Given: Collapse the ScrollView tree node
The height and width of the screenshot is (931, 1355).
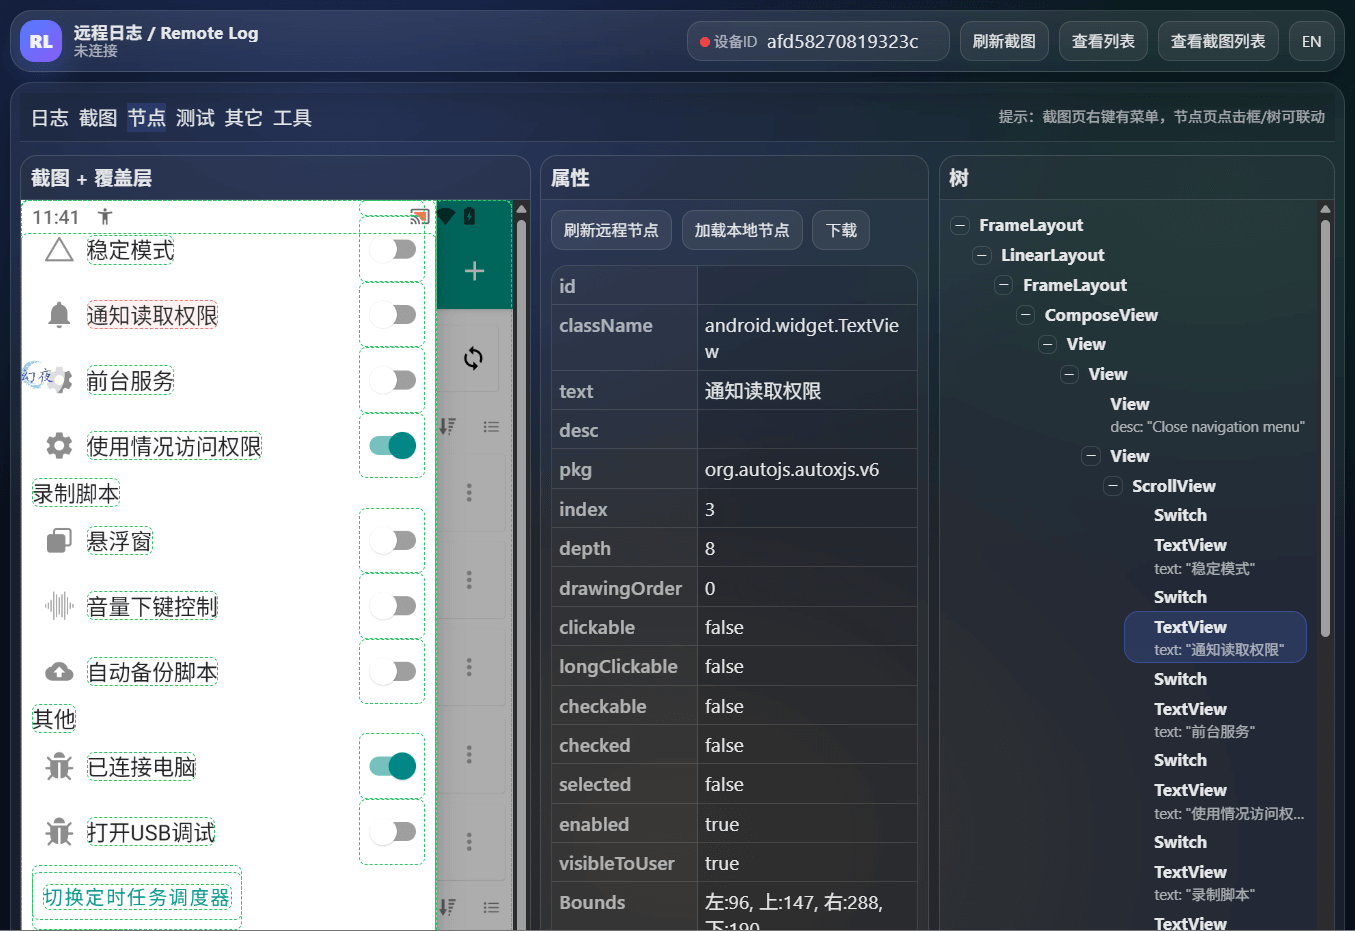Looking at the screenshot, I should (1113, 486).
